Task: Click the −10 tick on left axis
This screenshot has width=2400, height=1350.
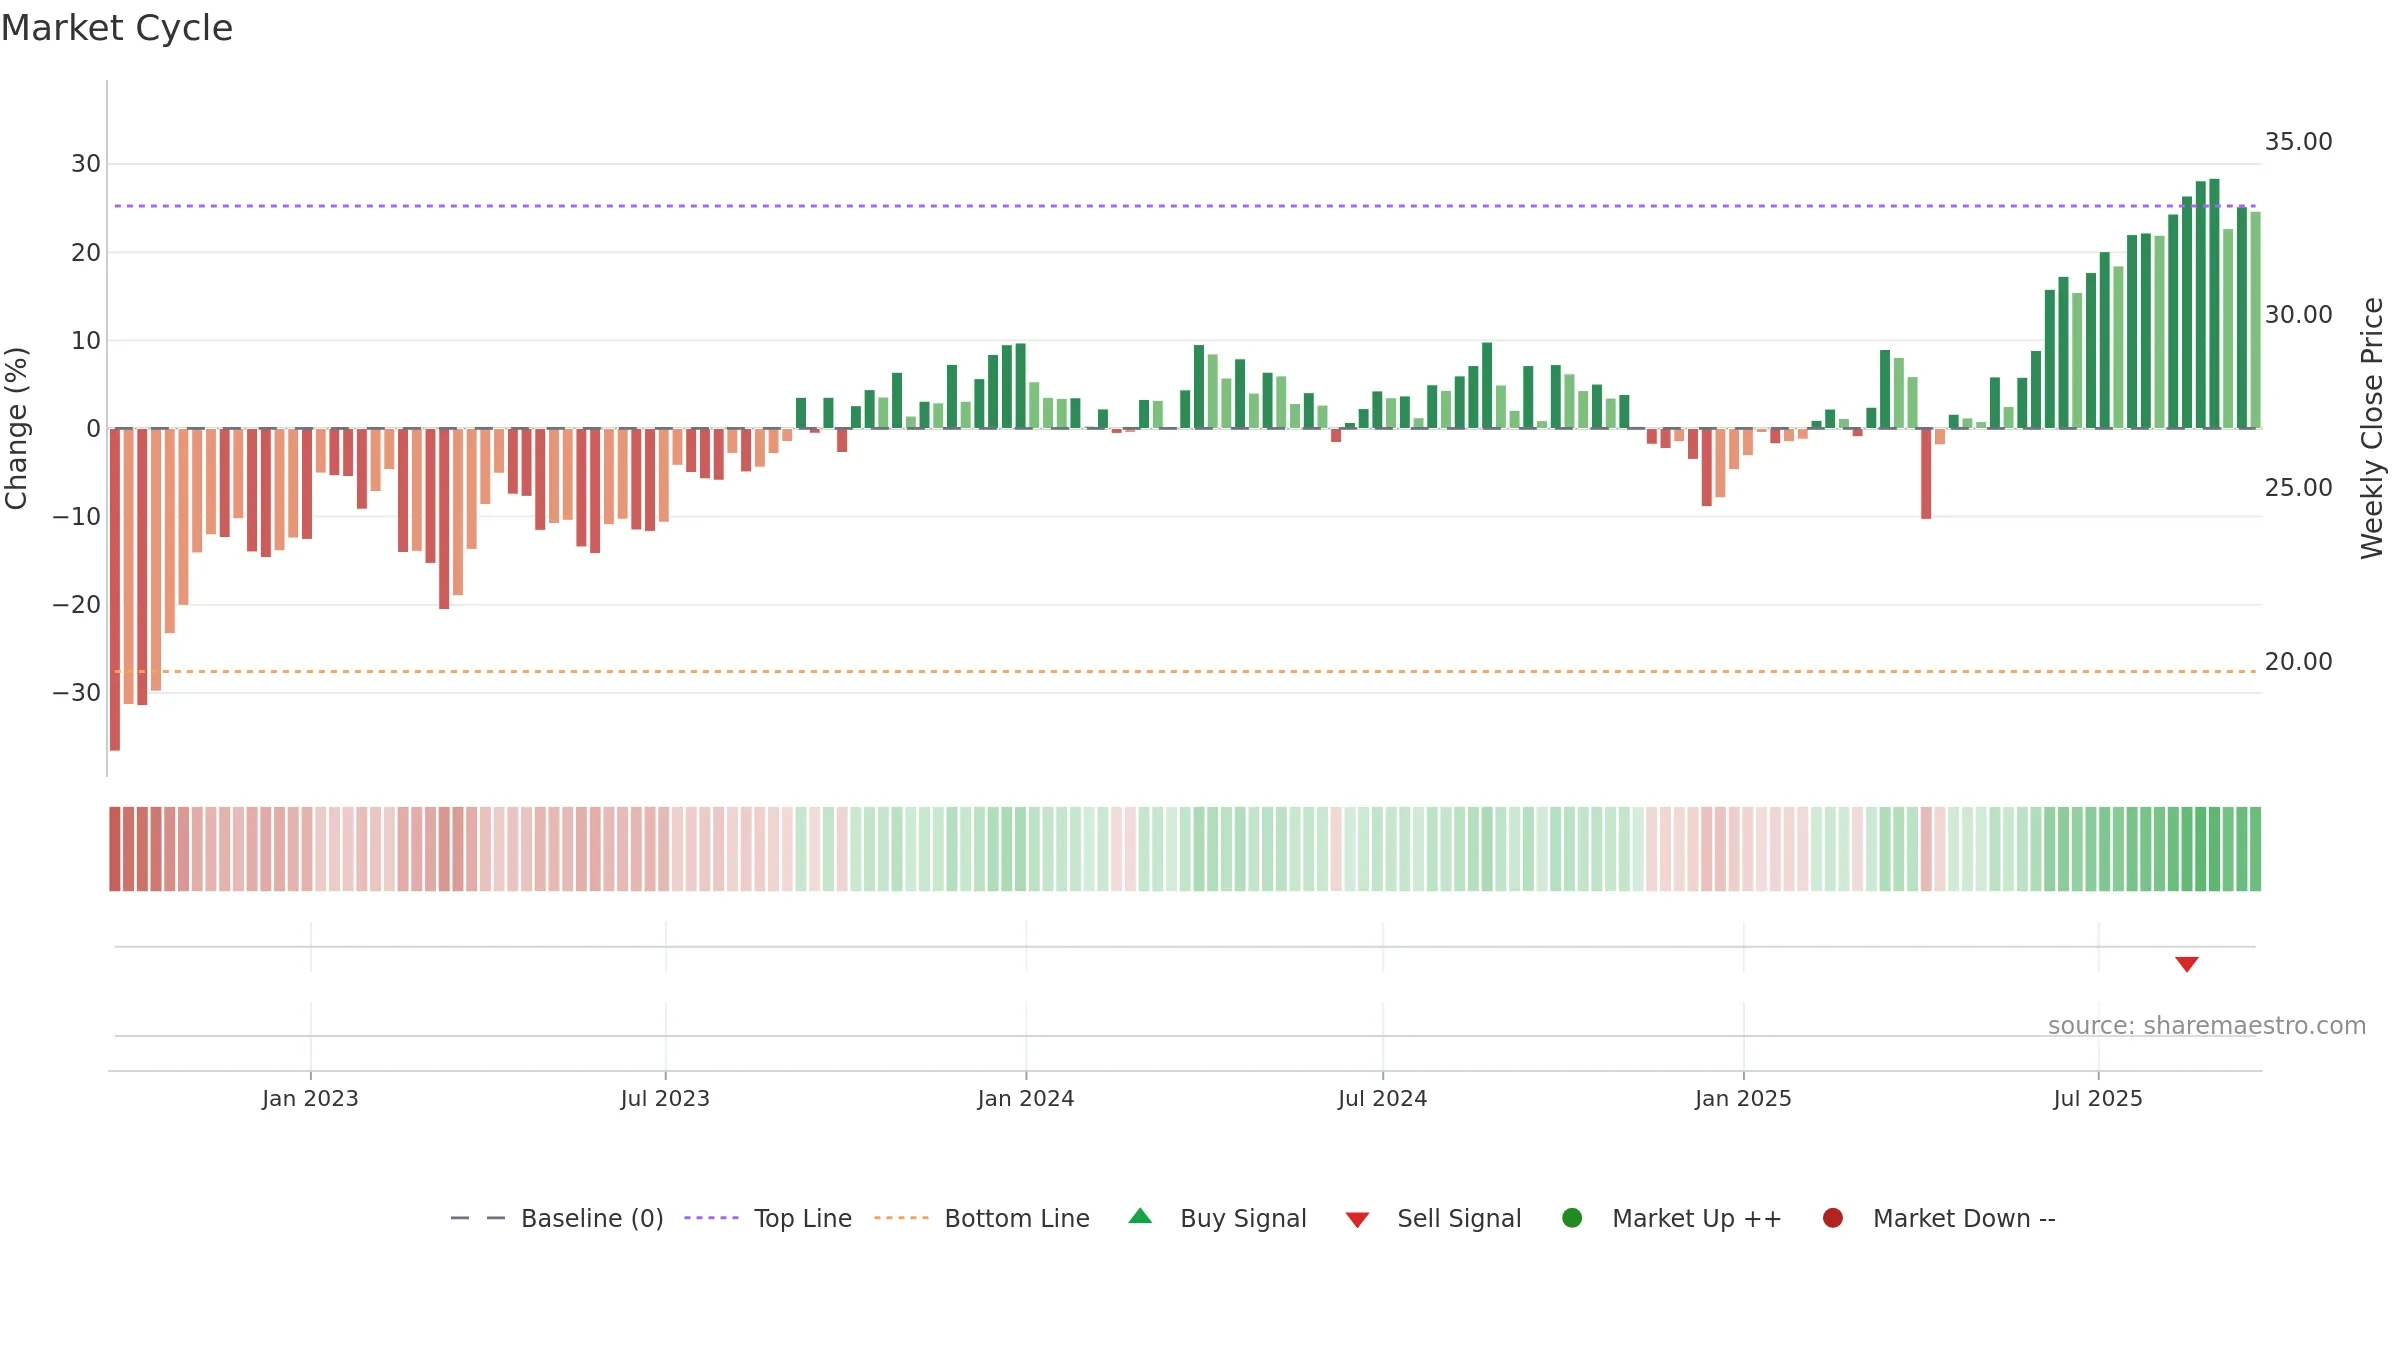Action: tap(77, 516)
